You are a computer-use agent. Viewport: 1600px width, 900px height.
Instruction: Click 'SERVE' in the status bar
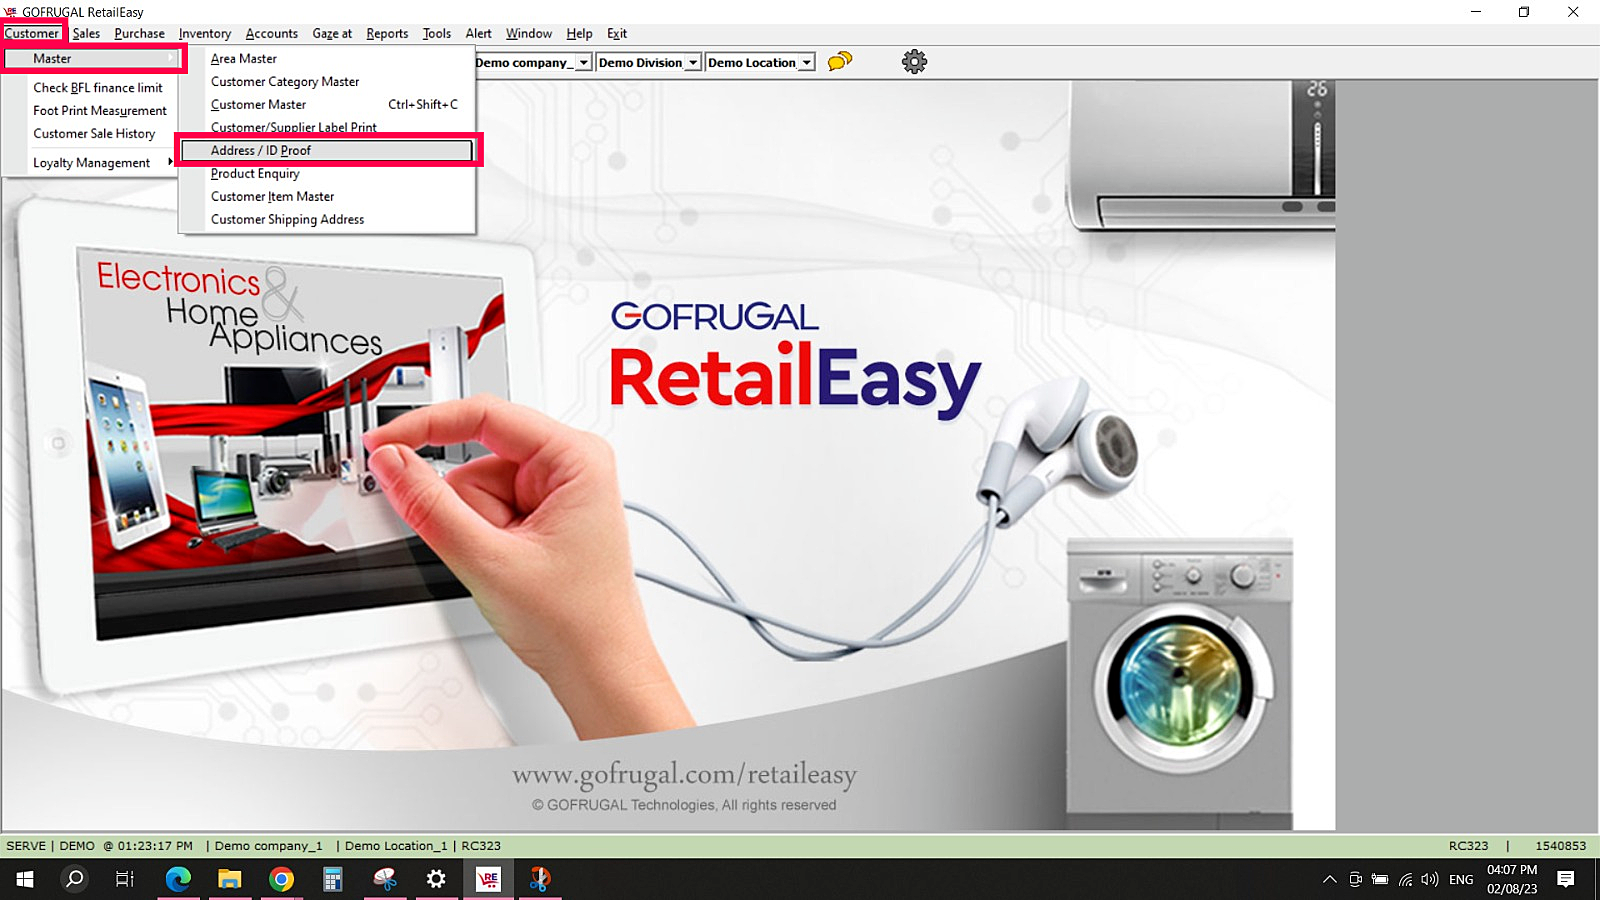pyautogui.click(x=26, y=846)
